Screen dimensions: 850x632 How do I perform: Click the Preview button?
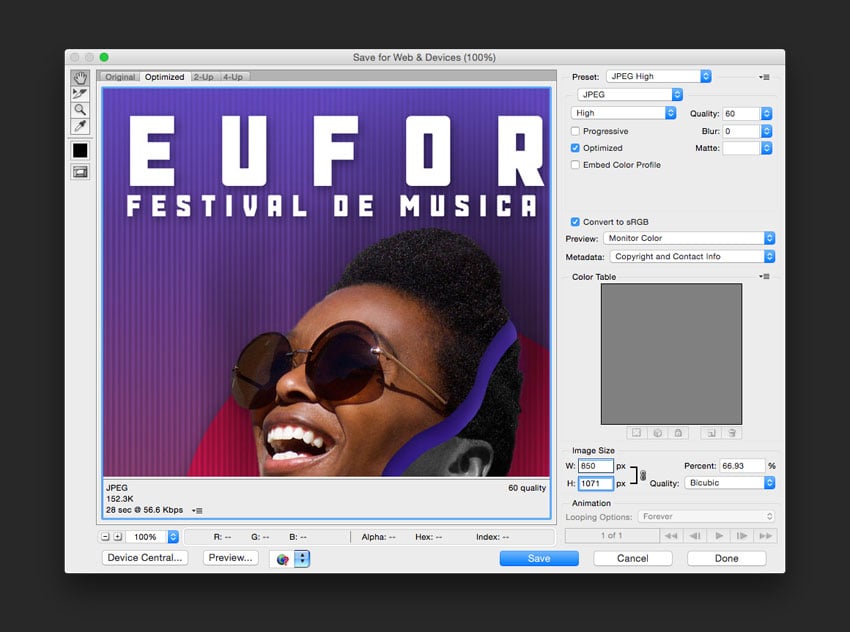tap(230, 558)
